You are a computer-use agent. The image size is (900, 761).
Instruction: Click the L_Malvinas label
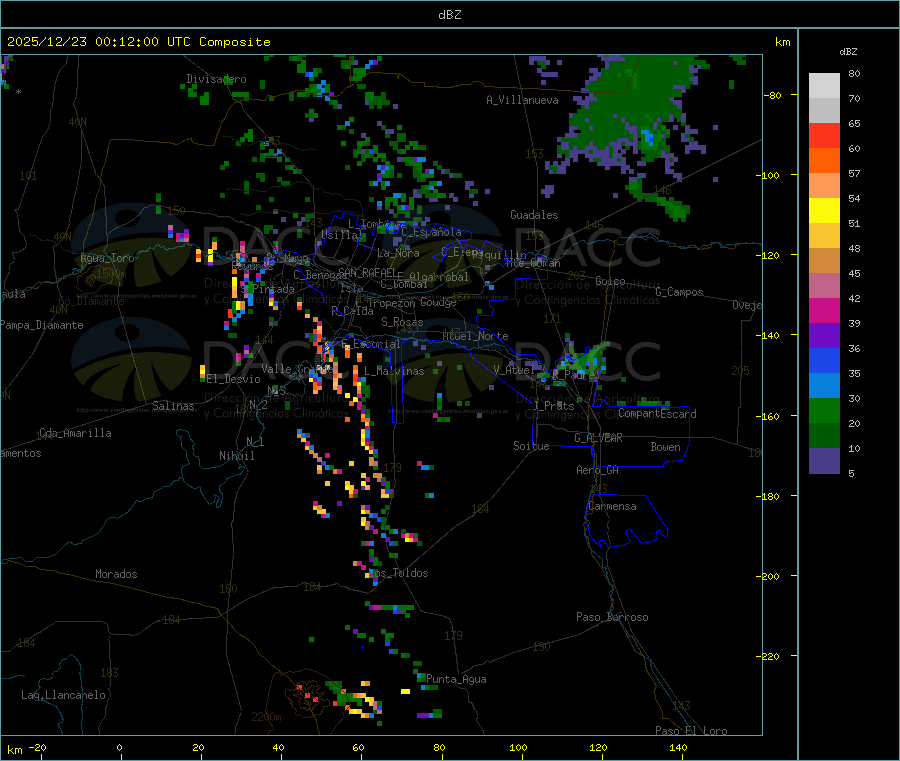[394, 371]
